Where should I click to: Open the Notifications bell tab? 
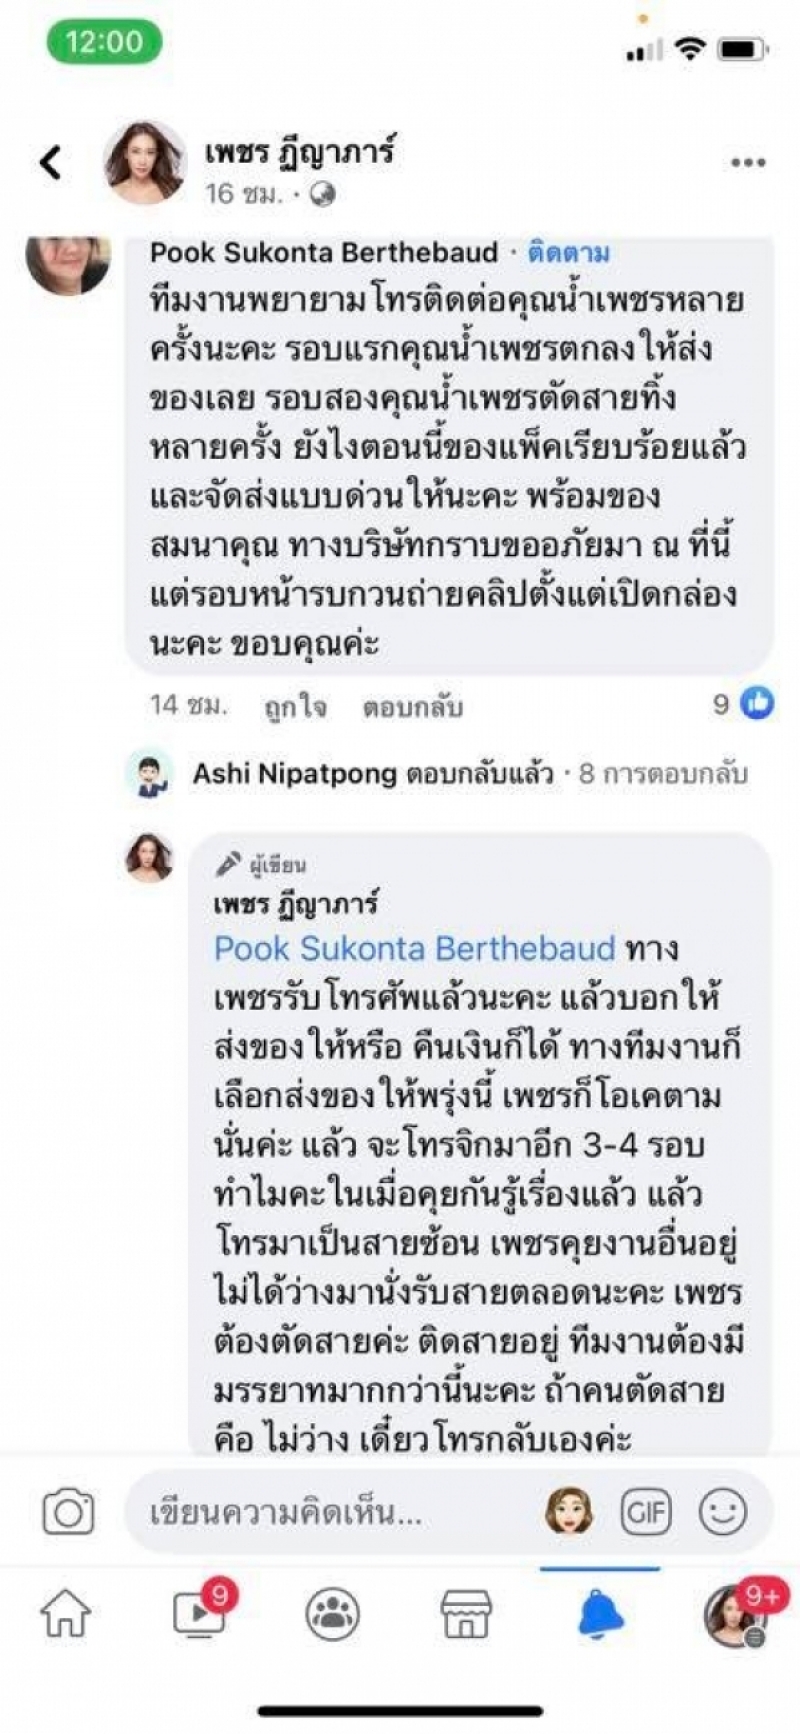[x=600, y=1613]
